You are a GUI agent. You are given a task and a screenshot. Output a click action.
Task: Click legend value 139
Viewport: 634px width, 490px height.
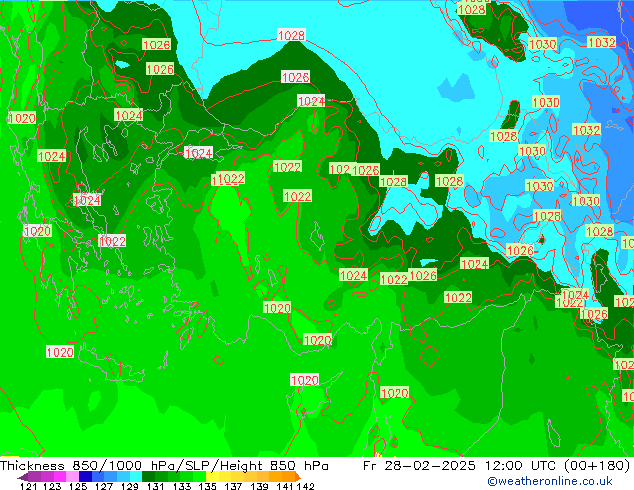pos(259,486)
